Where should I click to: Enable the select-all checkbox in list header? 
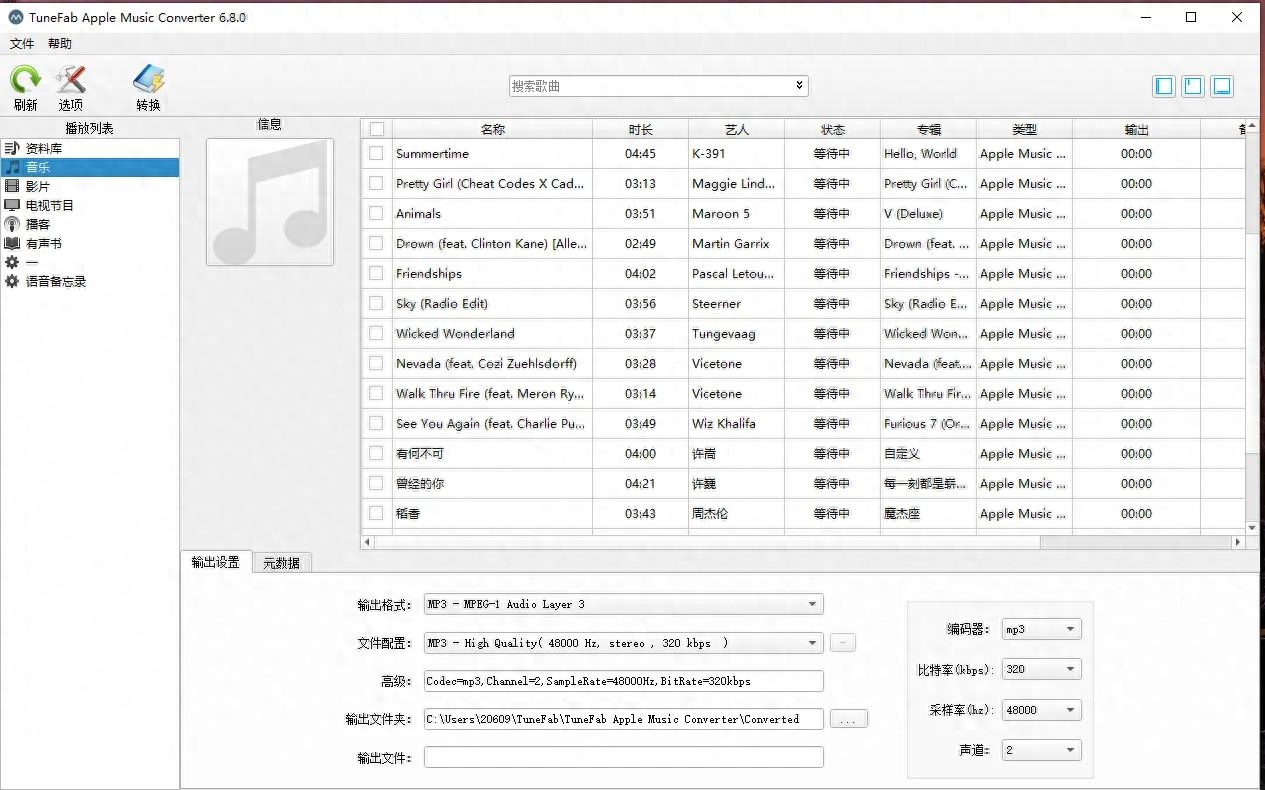[376, 129]
